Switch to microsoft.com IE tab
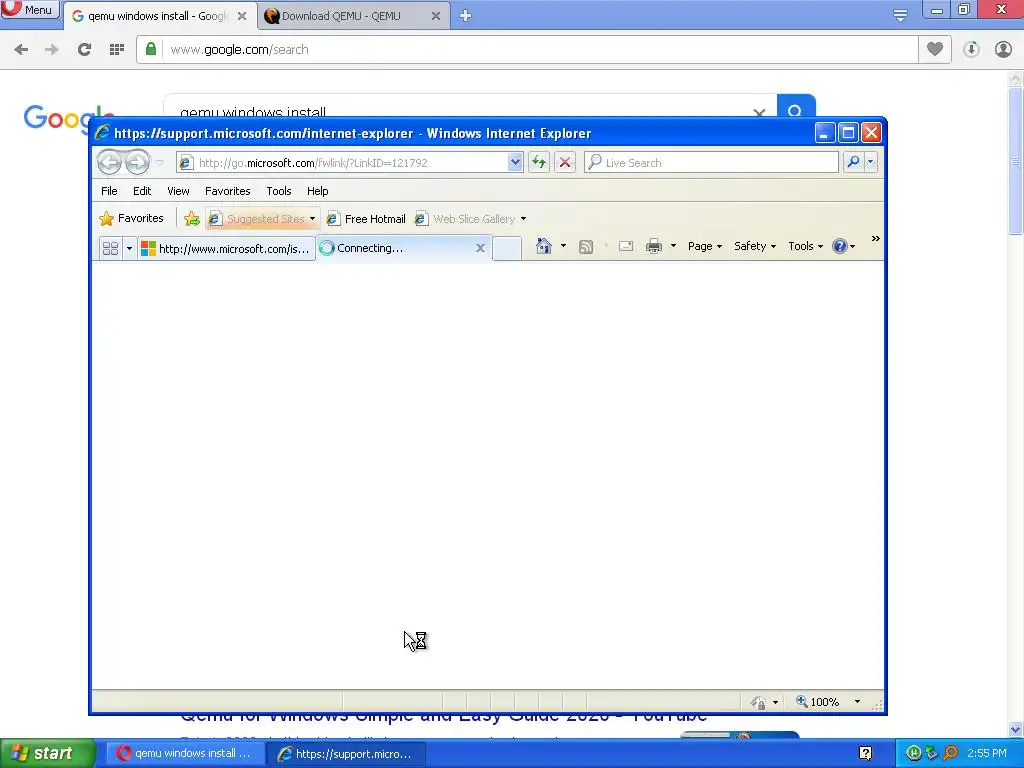The height and width of the screenshot is (768, 1024). [226, 248]
